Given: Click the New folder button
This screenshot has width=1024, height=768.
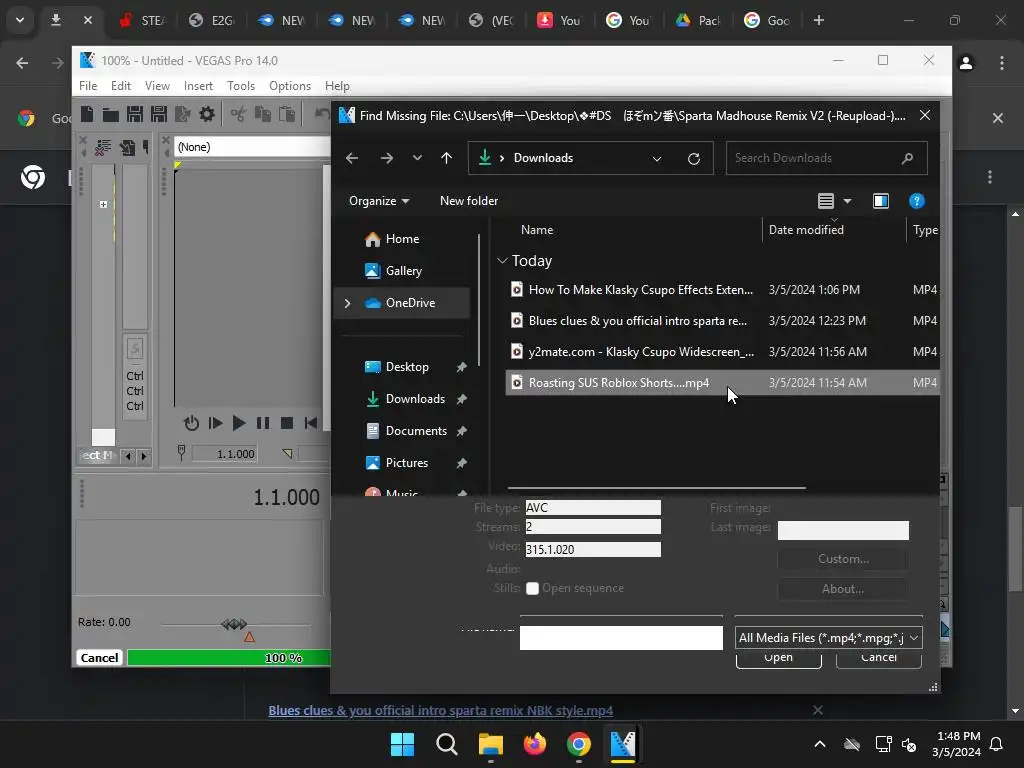Looking at the screenshot, I should [x=469, y=201].
